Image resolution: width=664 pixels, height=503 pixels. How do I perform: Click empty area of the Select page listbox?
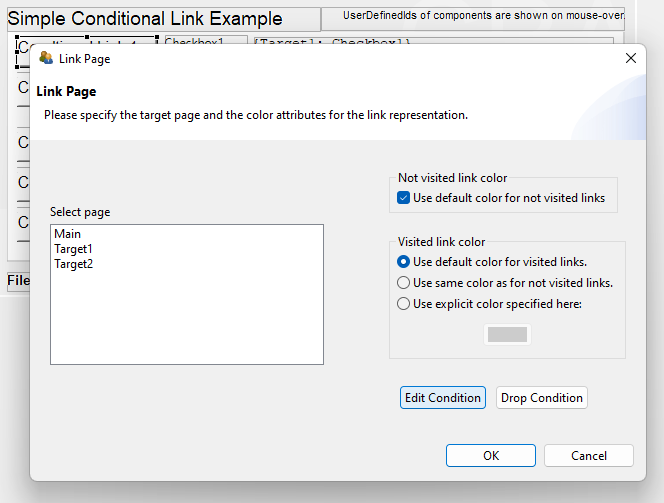point(186,320)
